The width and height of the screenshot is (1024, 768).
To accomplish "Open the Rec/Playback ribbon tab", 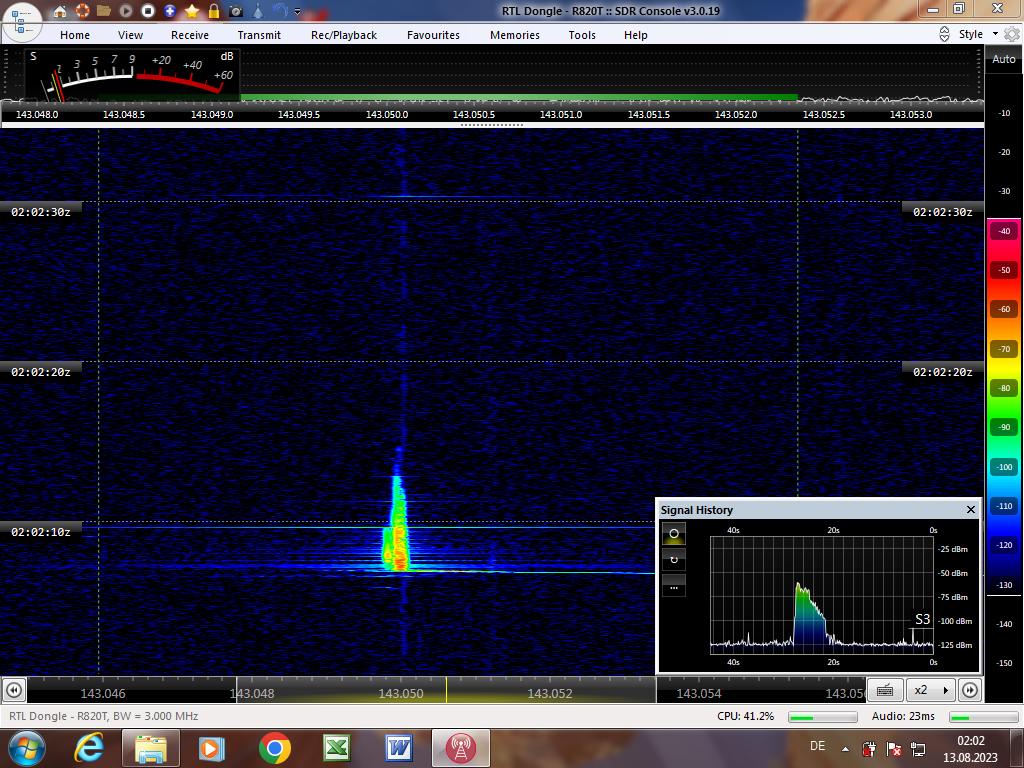I will coord(344,35).
